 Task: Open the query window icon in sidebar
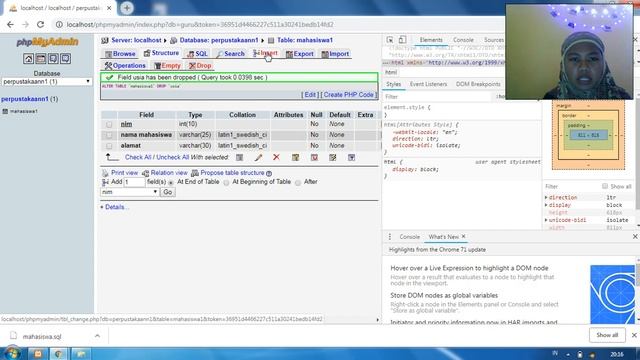coord(53,59)
